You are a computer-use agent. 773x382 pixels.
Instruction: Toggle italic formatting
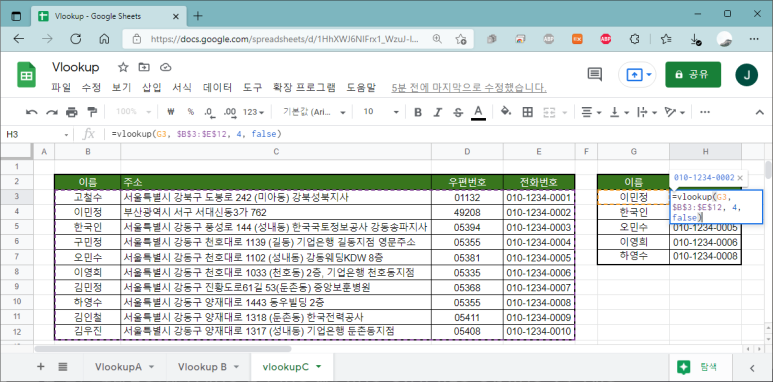click(438, 112)
